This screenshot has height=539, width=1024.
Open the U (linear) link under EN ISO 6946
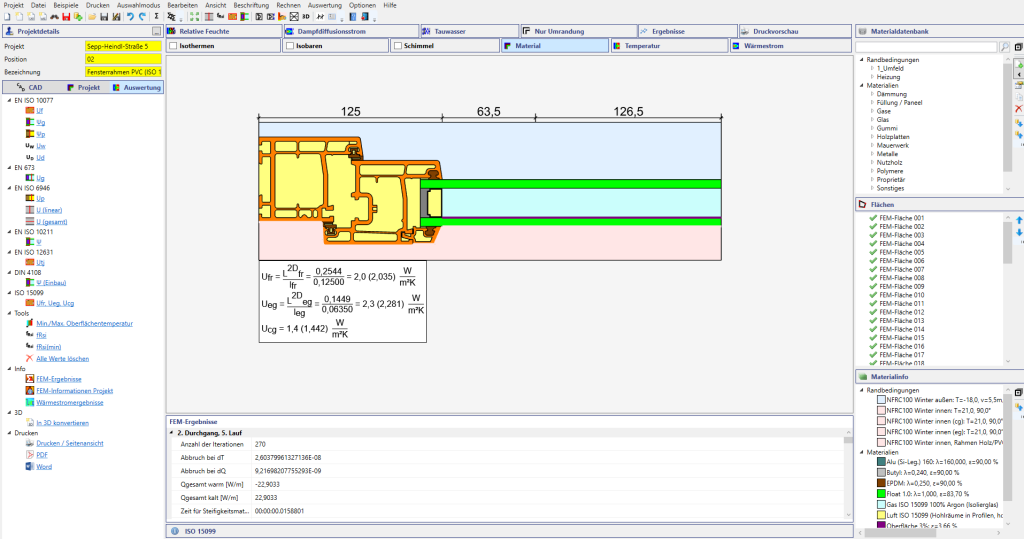[x=49, y=210]
